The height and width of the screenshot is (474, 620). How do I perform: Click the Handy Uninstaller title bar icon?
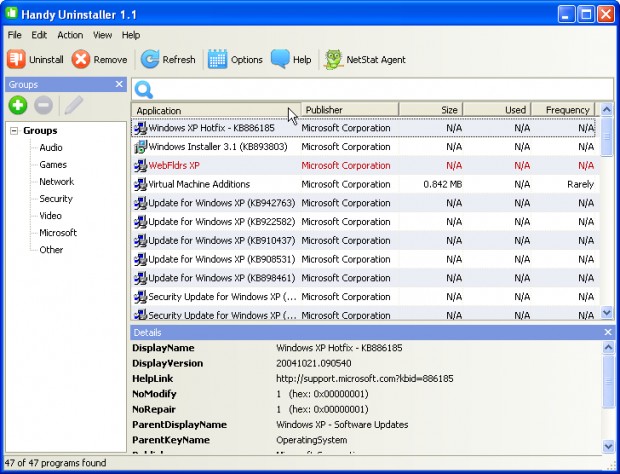(11, 13)
